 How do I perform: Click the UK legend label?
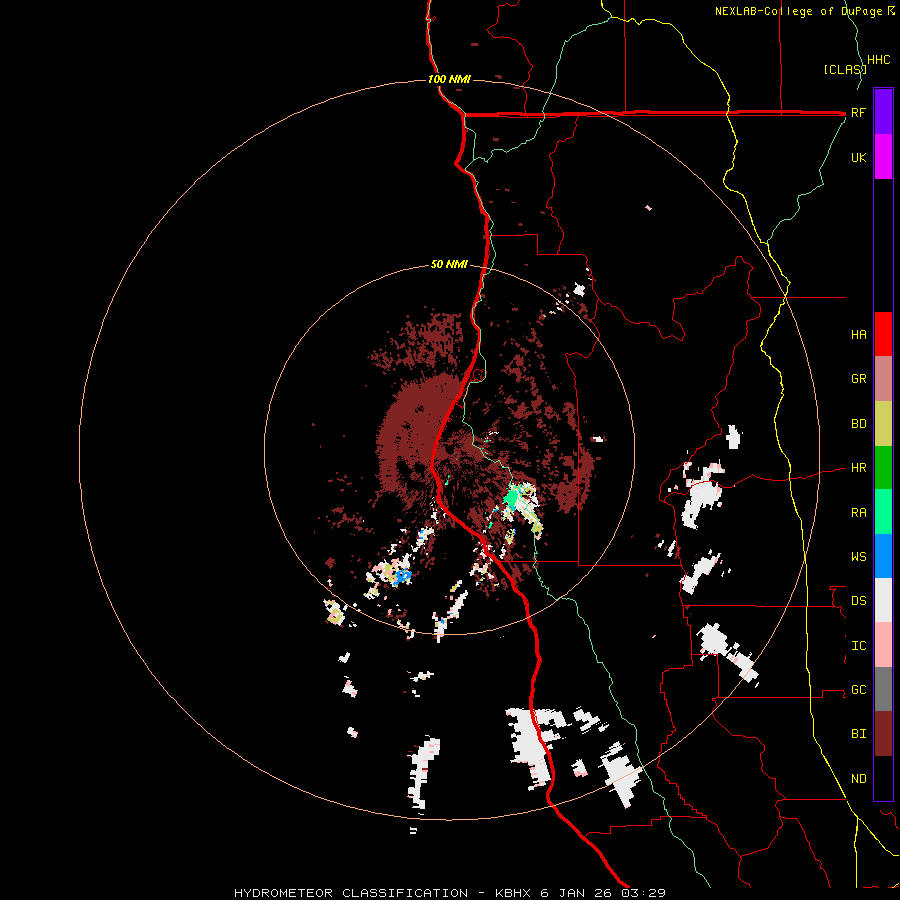click(858, 158)
